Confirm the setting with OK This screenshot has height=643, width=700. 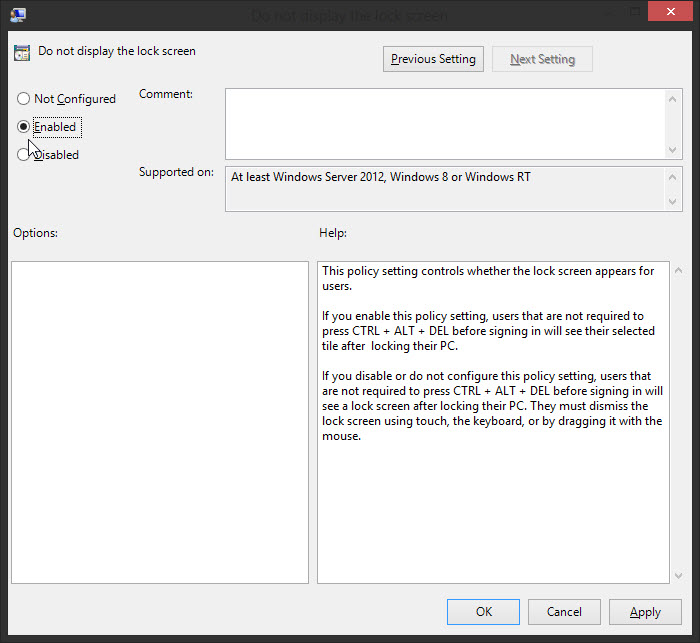[483, 612]
